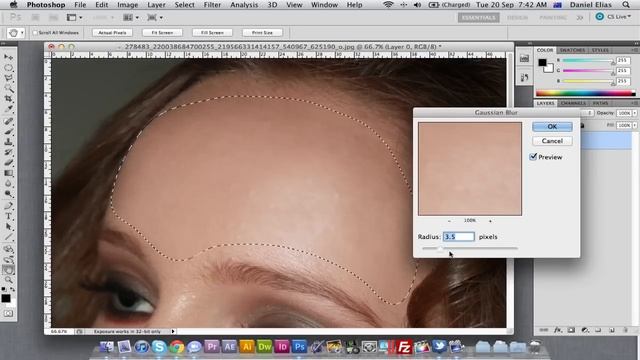Click the Print Size button
This screenshot has width=640, height=360.
point(262,33)
